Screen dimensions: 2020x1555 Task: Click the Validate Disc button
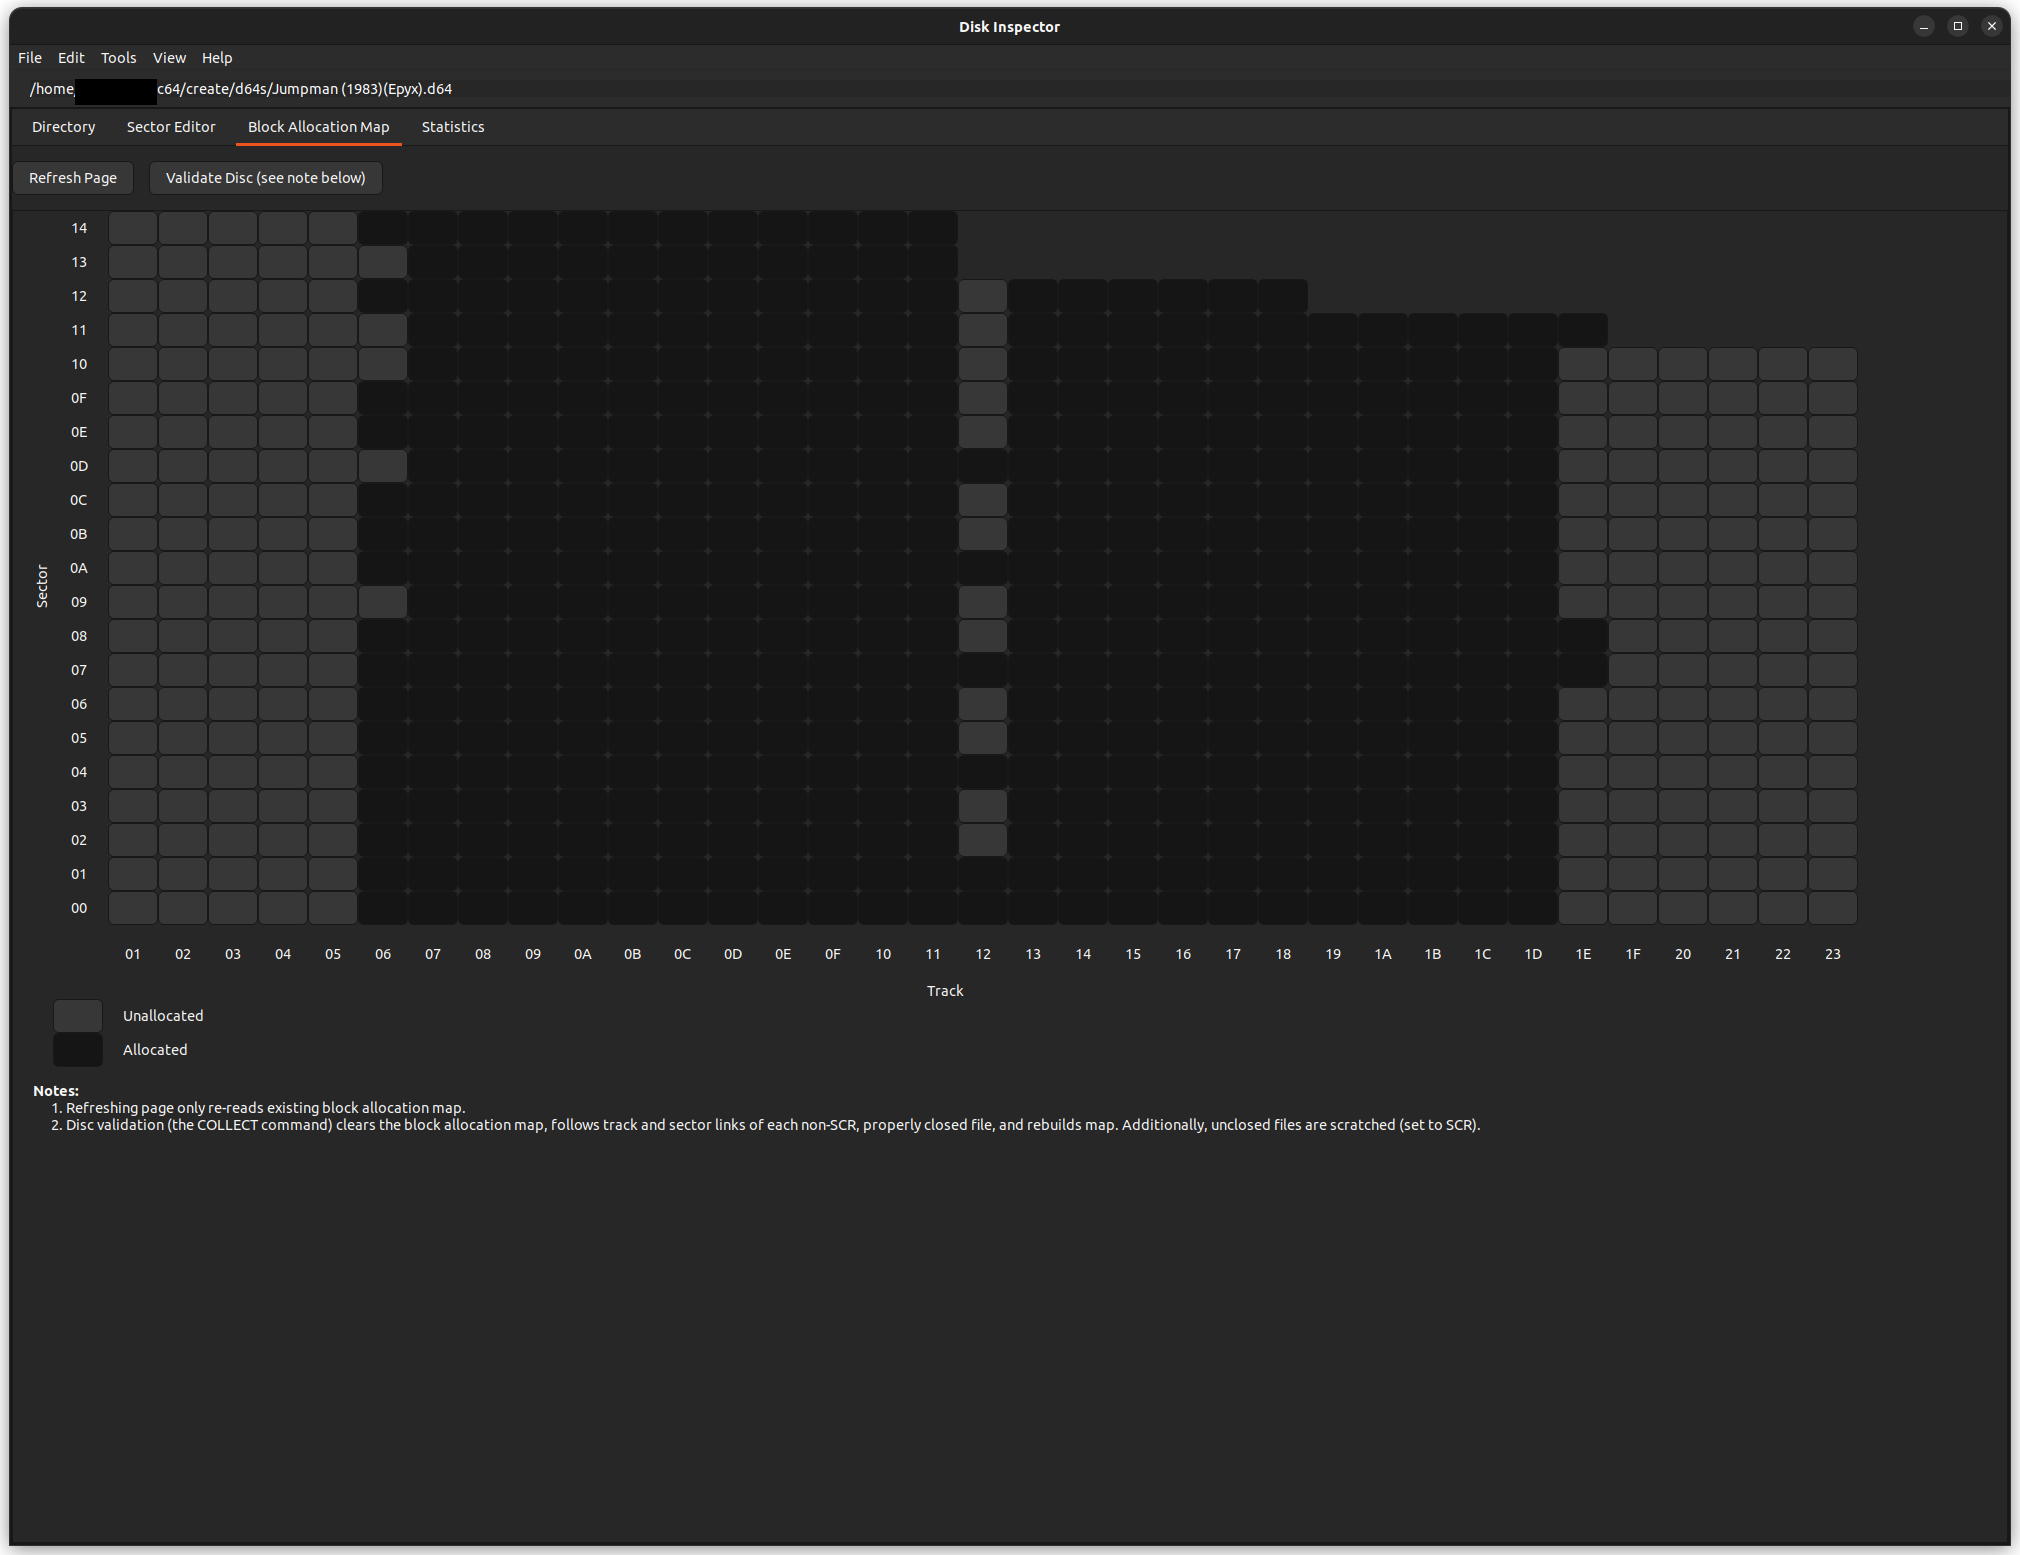click(265, 178)
